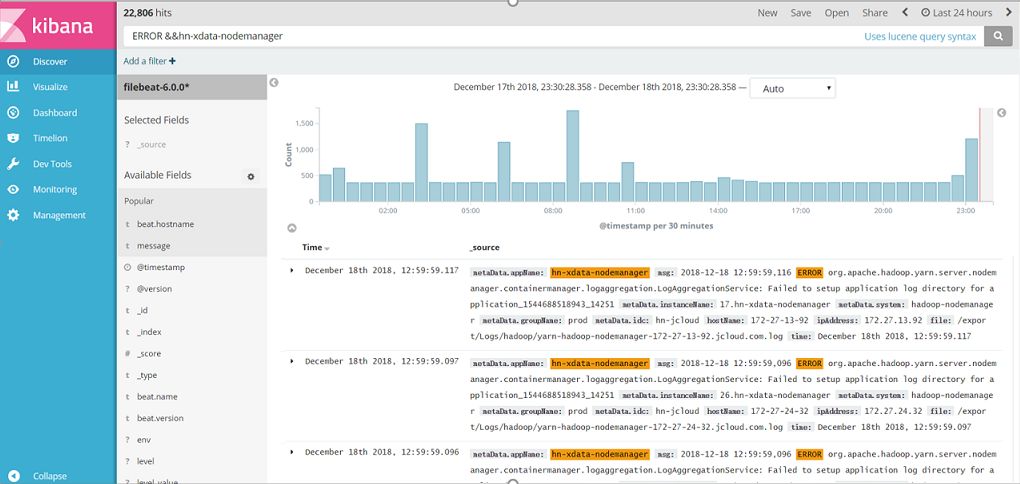Open the filebeat-6.0.0* index pattern selector
The height and width of the screenshot is (484, 1020).
[191, 87]
